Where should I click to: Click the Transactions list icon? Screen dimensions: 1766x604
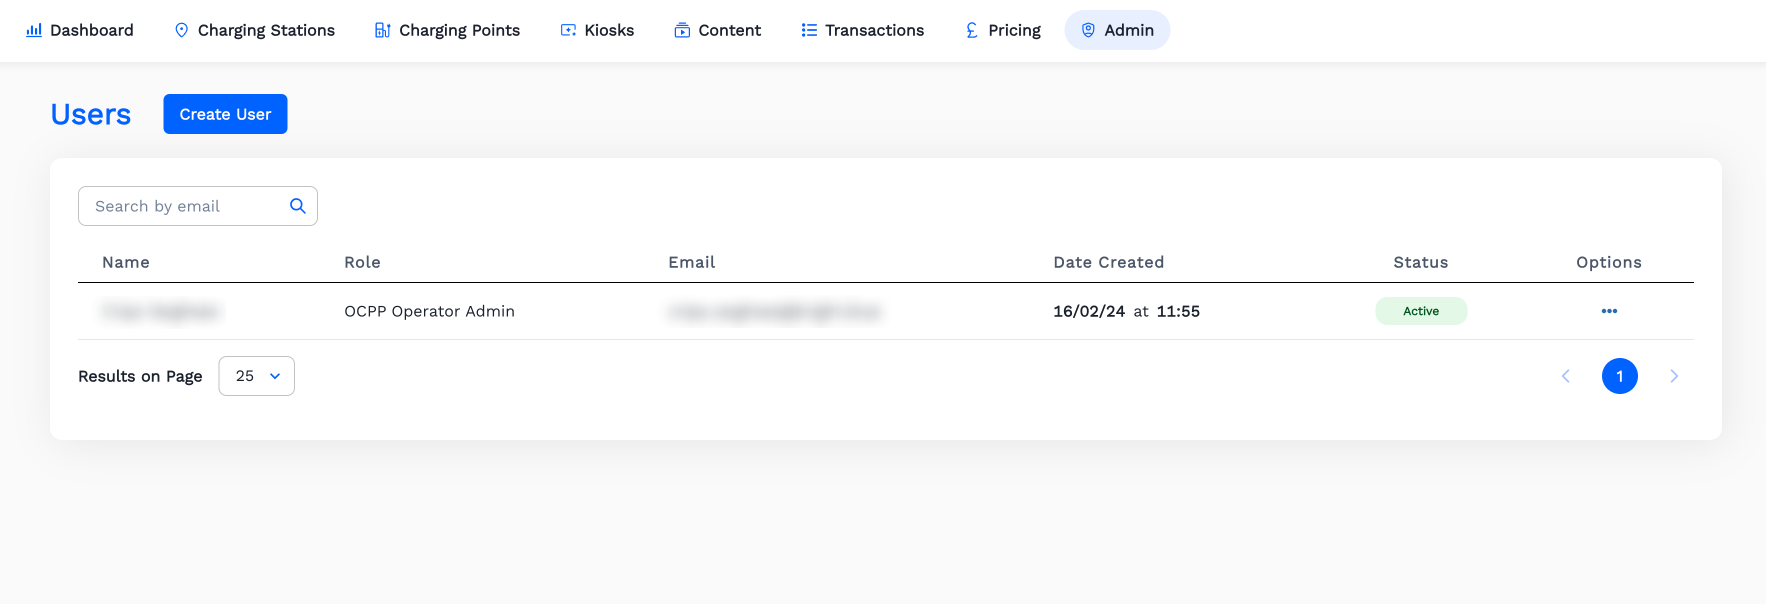click(x=809, y=30)
